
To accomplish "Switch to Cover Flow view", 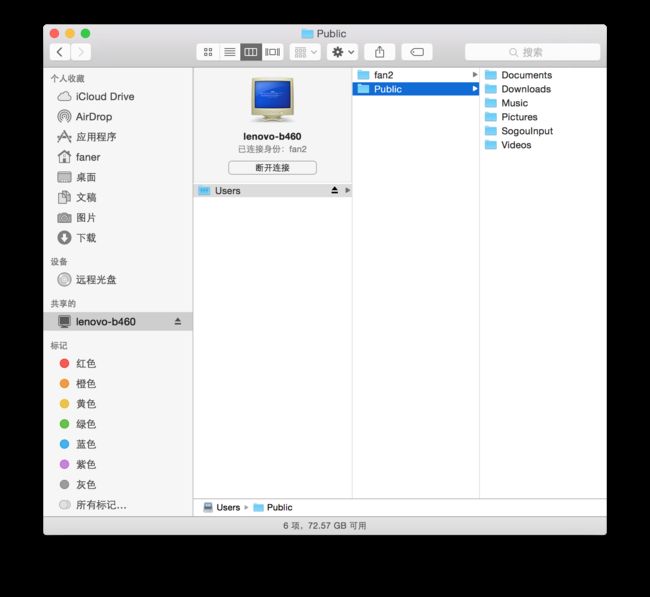I will click(x=273, y=52).
